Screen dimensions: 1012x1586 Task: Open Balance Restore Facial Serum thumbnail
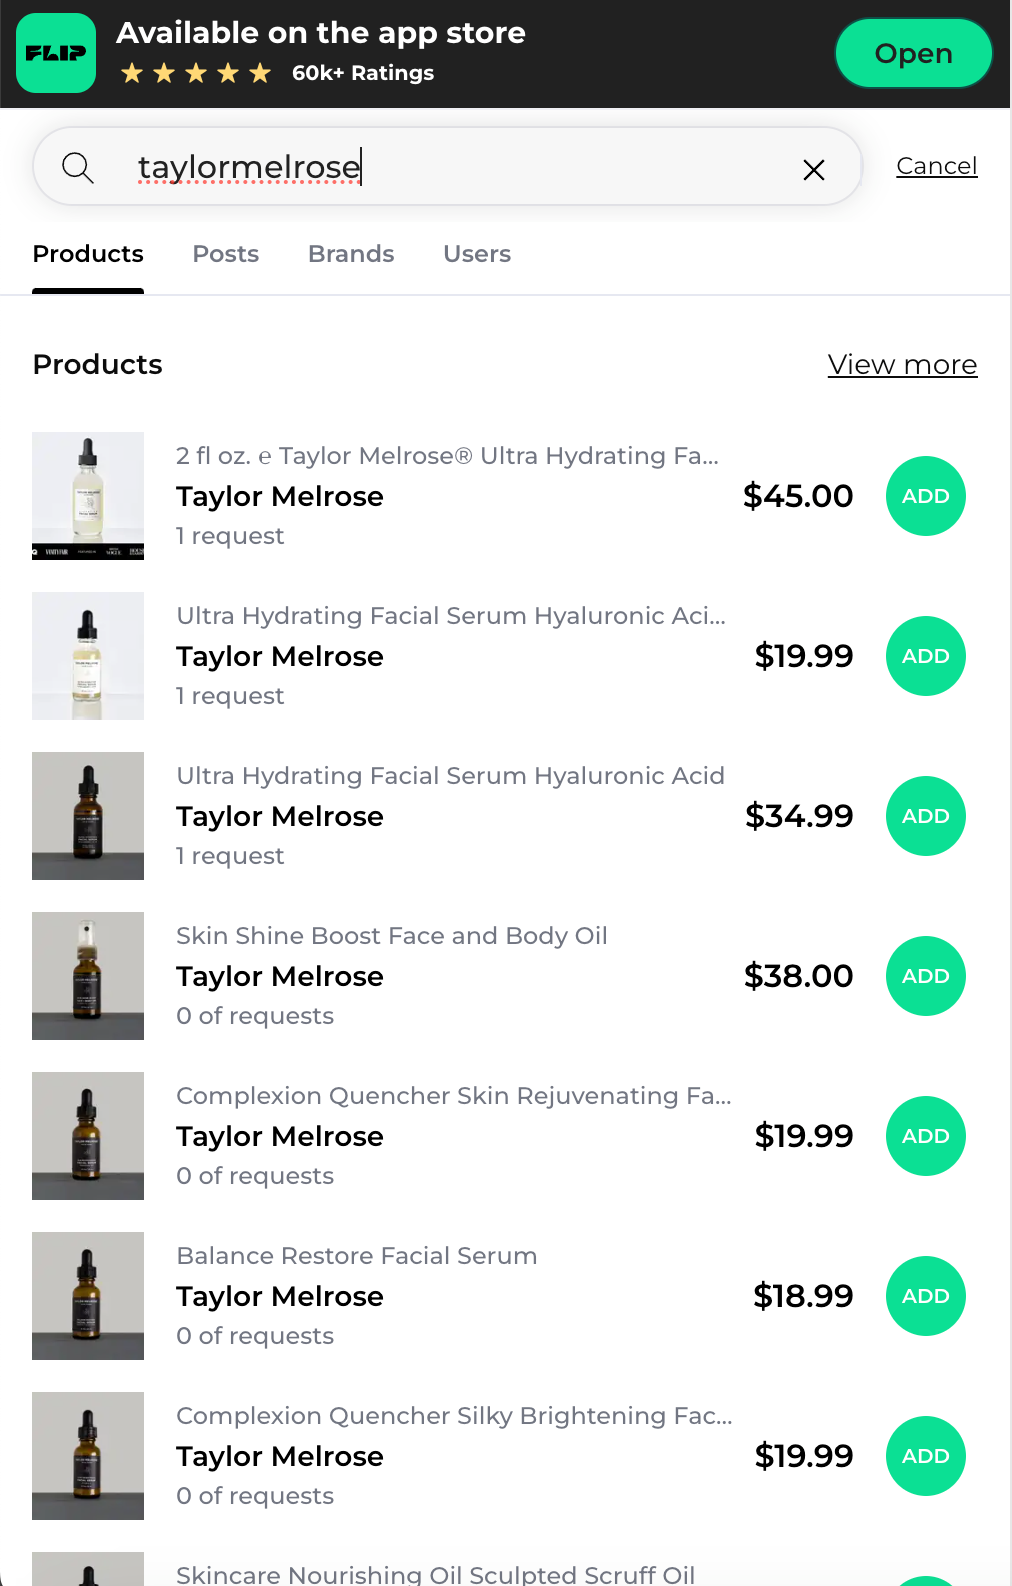coord(88,1296)
